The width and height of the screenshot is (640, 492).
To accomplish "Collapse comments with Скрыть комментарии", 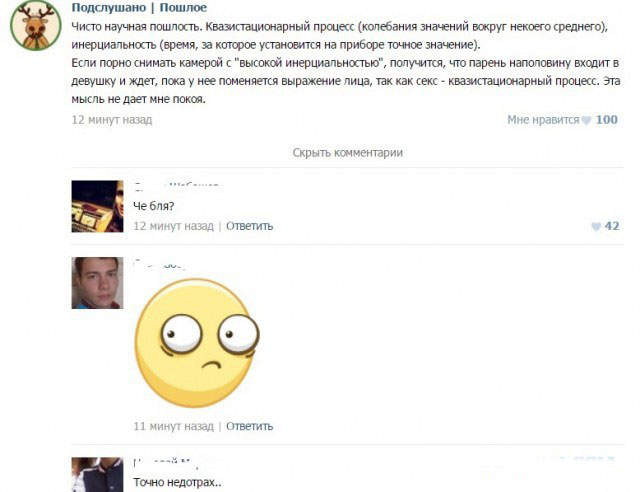I will tap(348, 153).
